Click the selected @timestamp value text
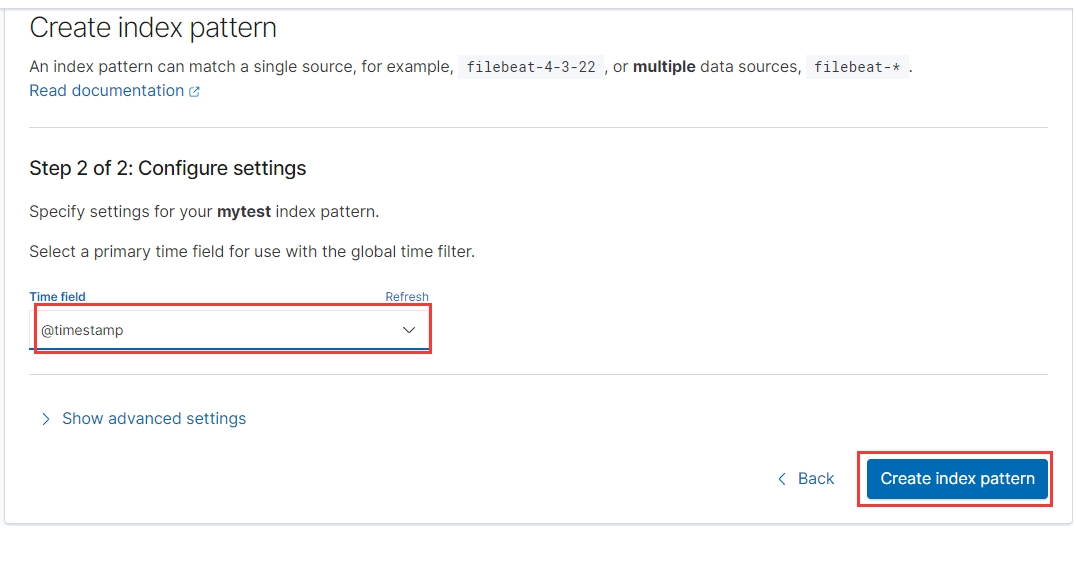This screenshot has height=567, width=1076. coord(82,330)
